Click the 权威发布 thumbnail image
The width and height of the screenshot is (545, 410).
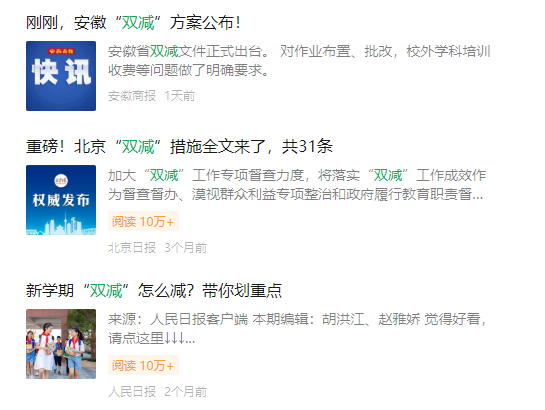[61, 200]
